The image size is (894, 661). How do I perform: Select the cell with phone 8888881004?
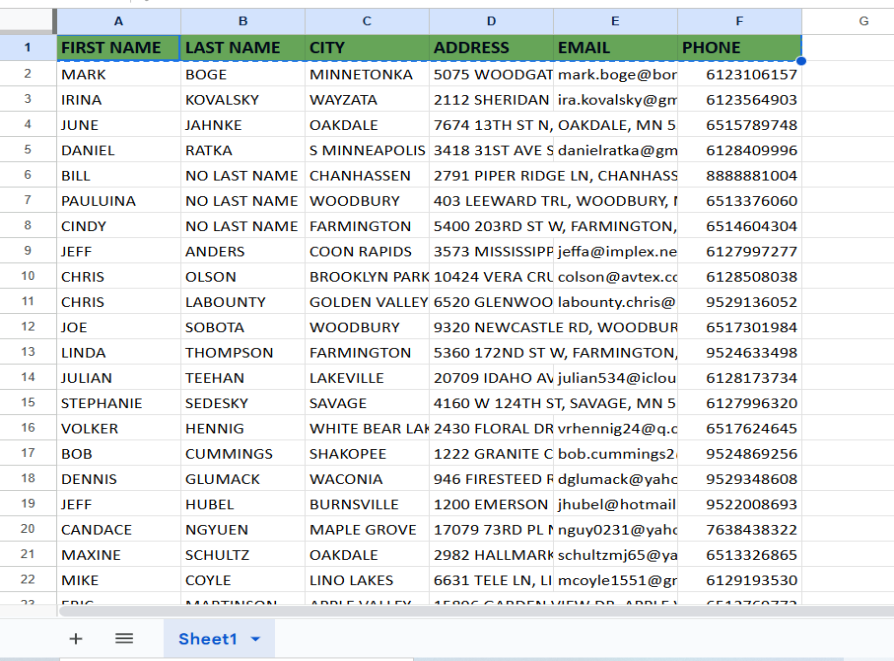pos(739,175)
